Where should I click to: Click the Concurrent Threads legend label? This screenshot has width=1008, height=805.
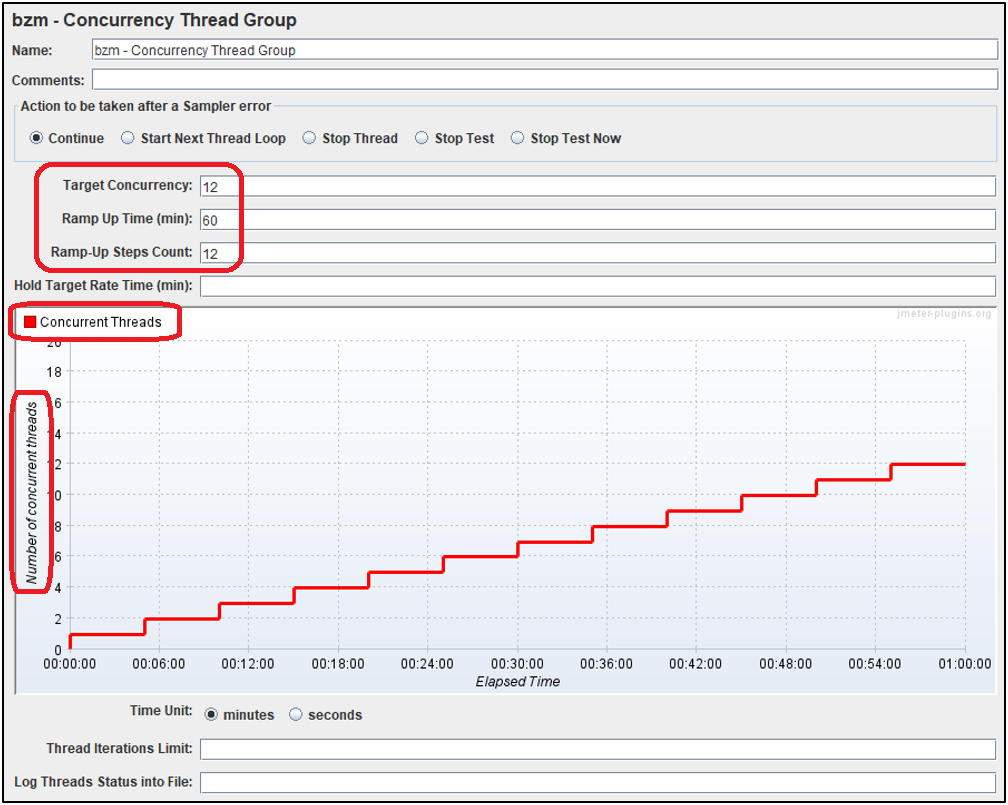101,322
